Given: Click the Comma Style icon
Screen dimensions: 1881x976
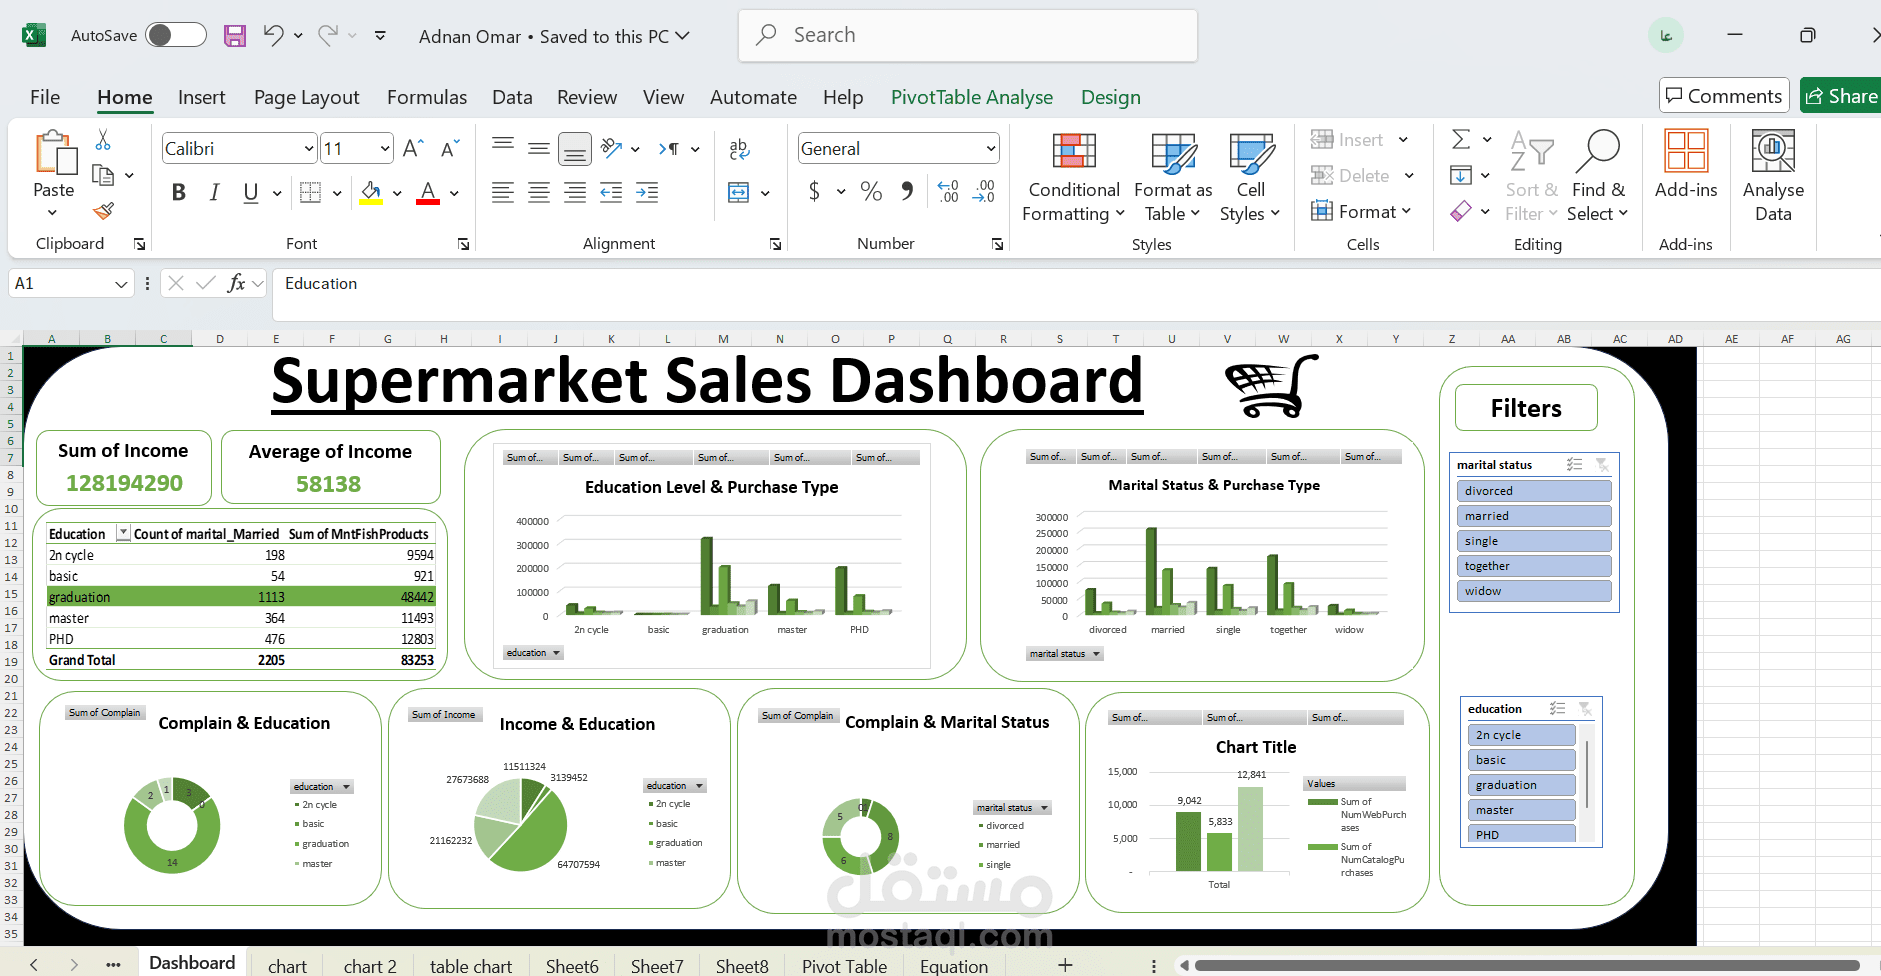Looking at the screenshot, I should click(907, 190).
